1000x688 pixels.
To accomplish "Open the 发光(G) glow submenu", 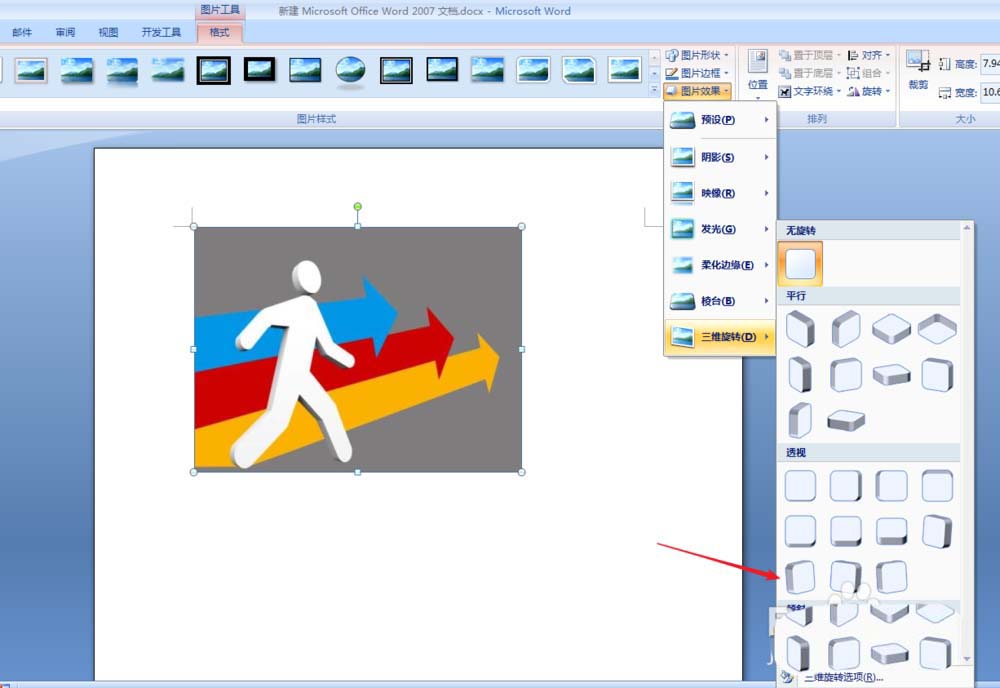I will [720, 229].
